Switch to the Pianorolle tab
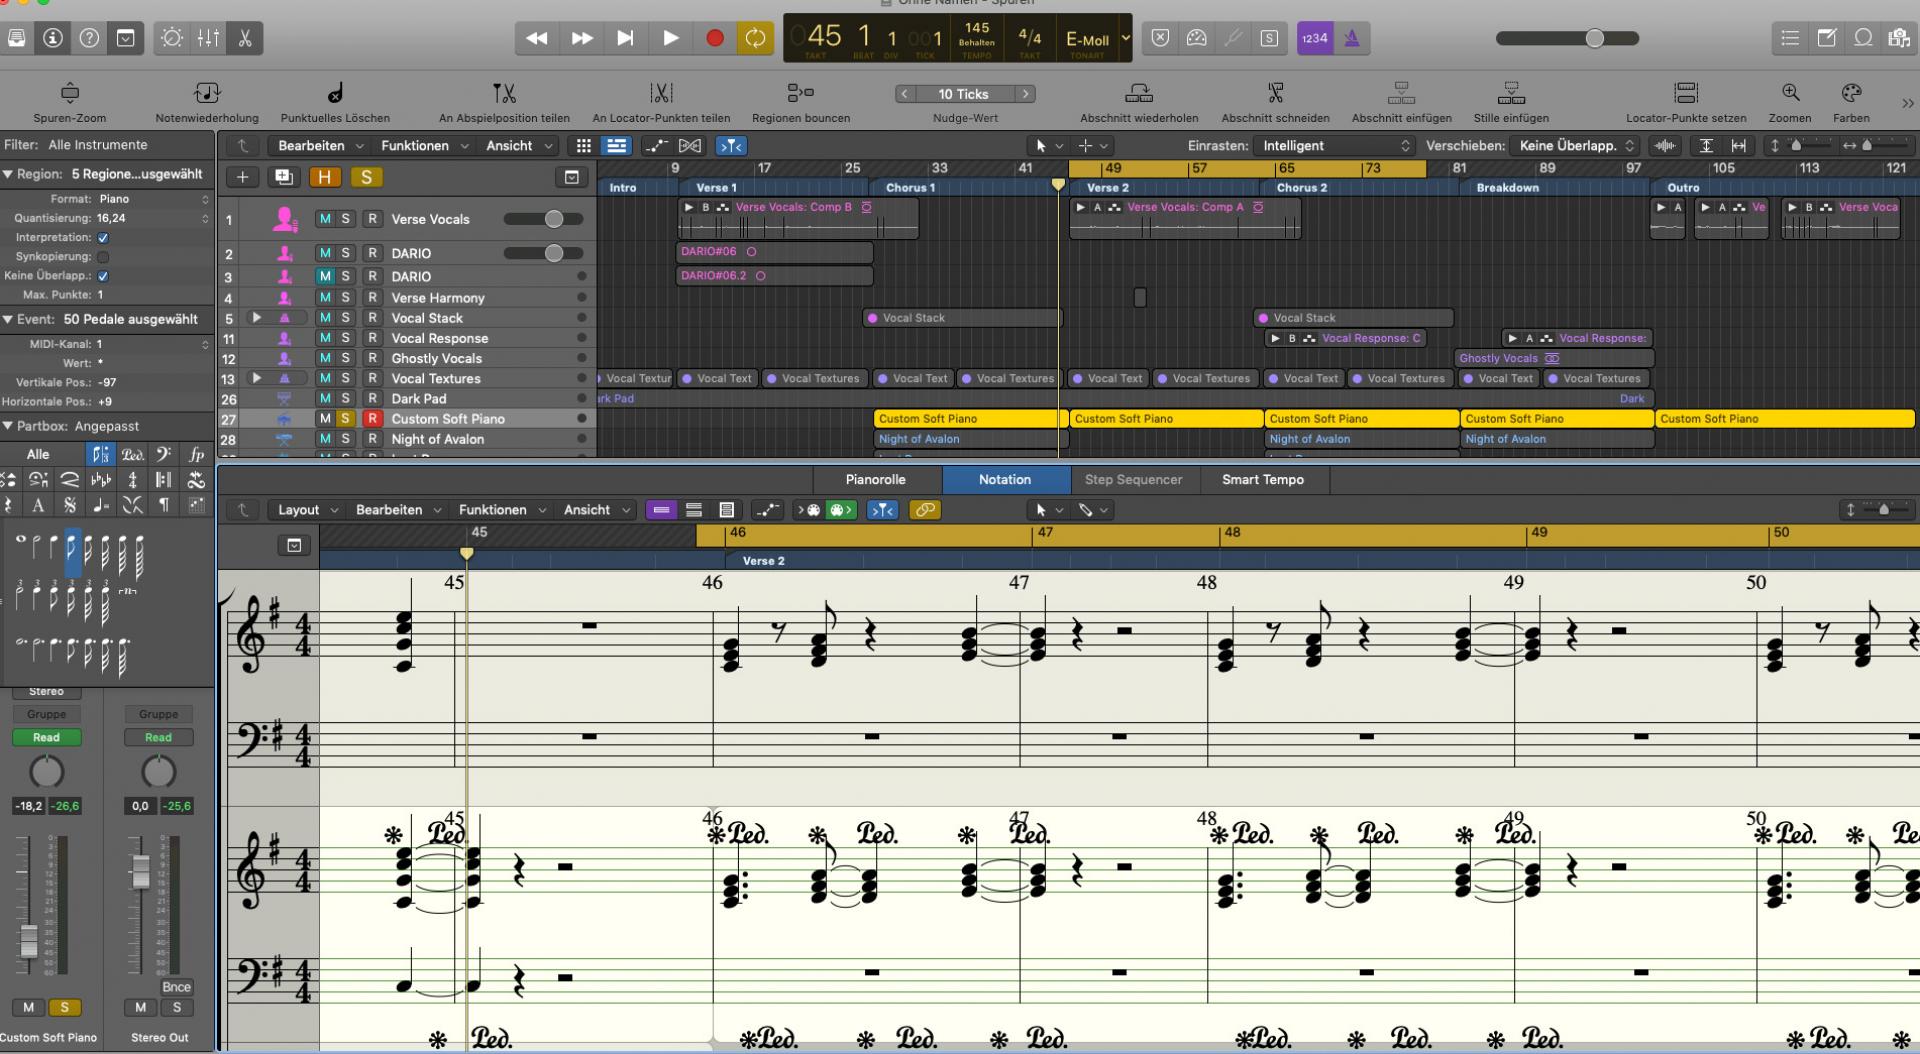Screen dimensions: 1920x1054 [875, 480]
